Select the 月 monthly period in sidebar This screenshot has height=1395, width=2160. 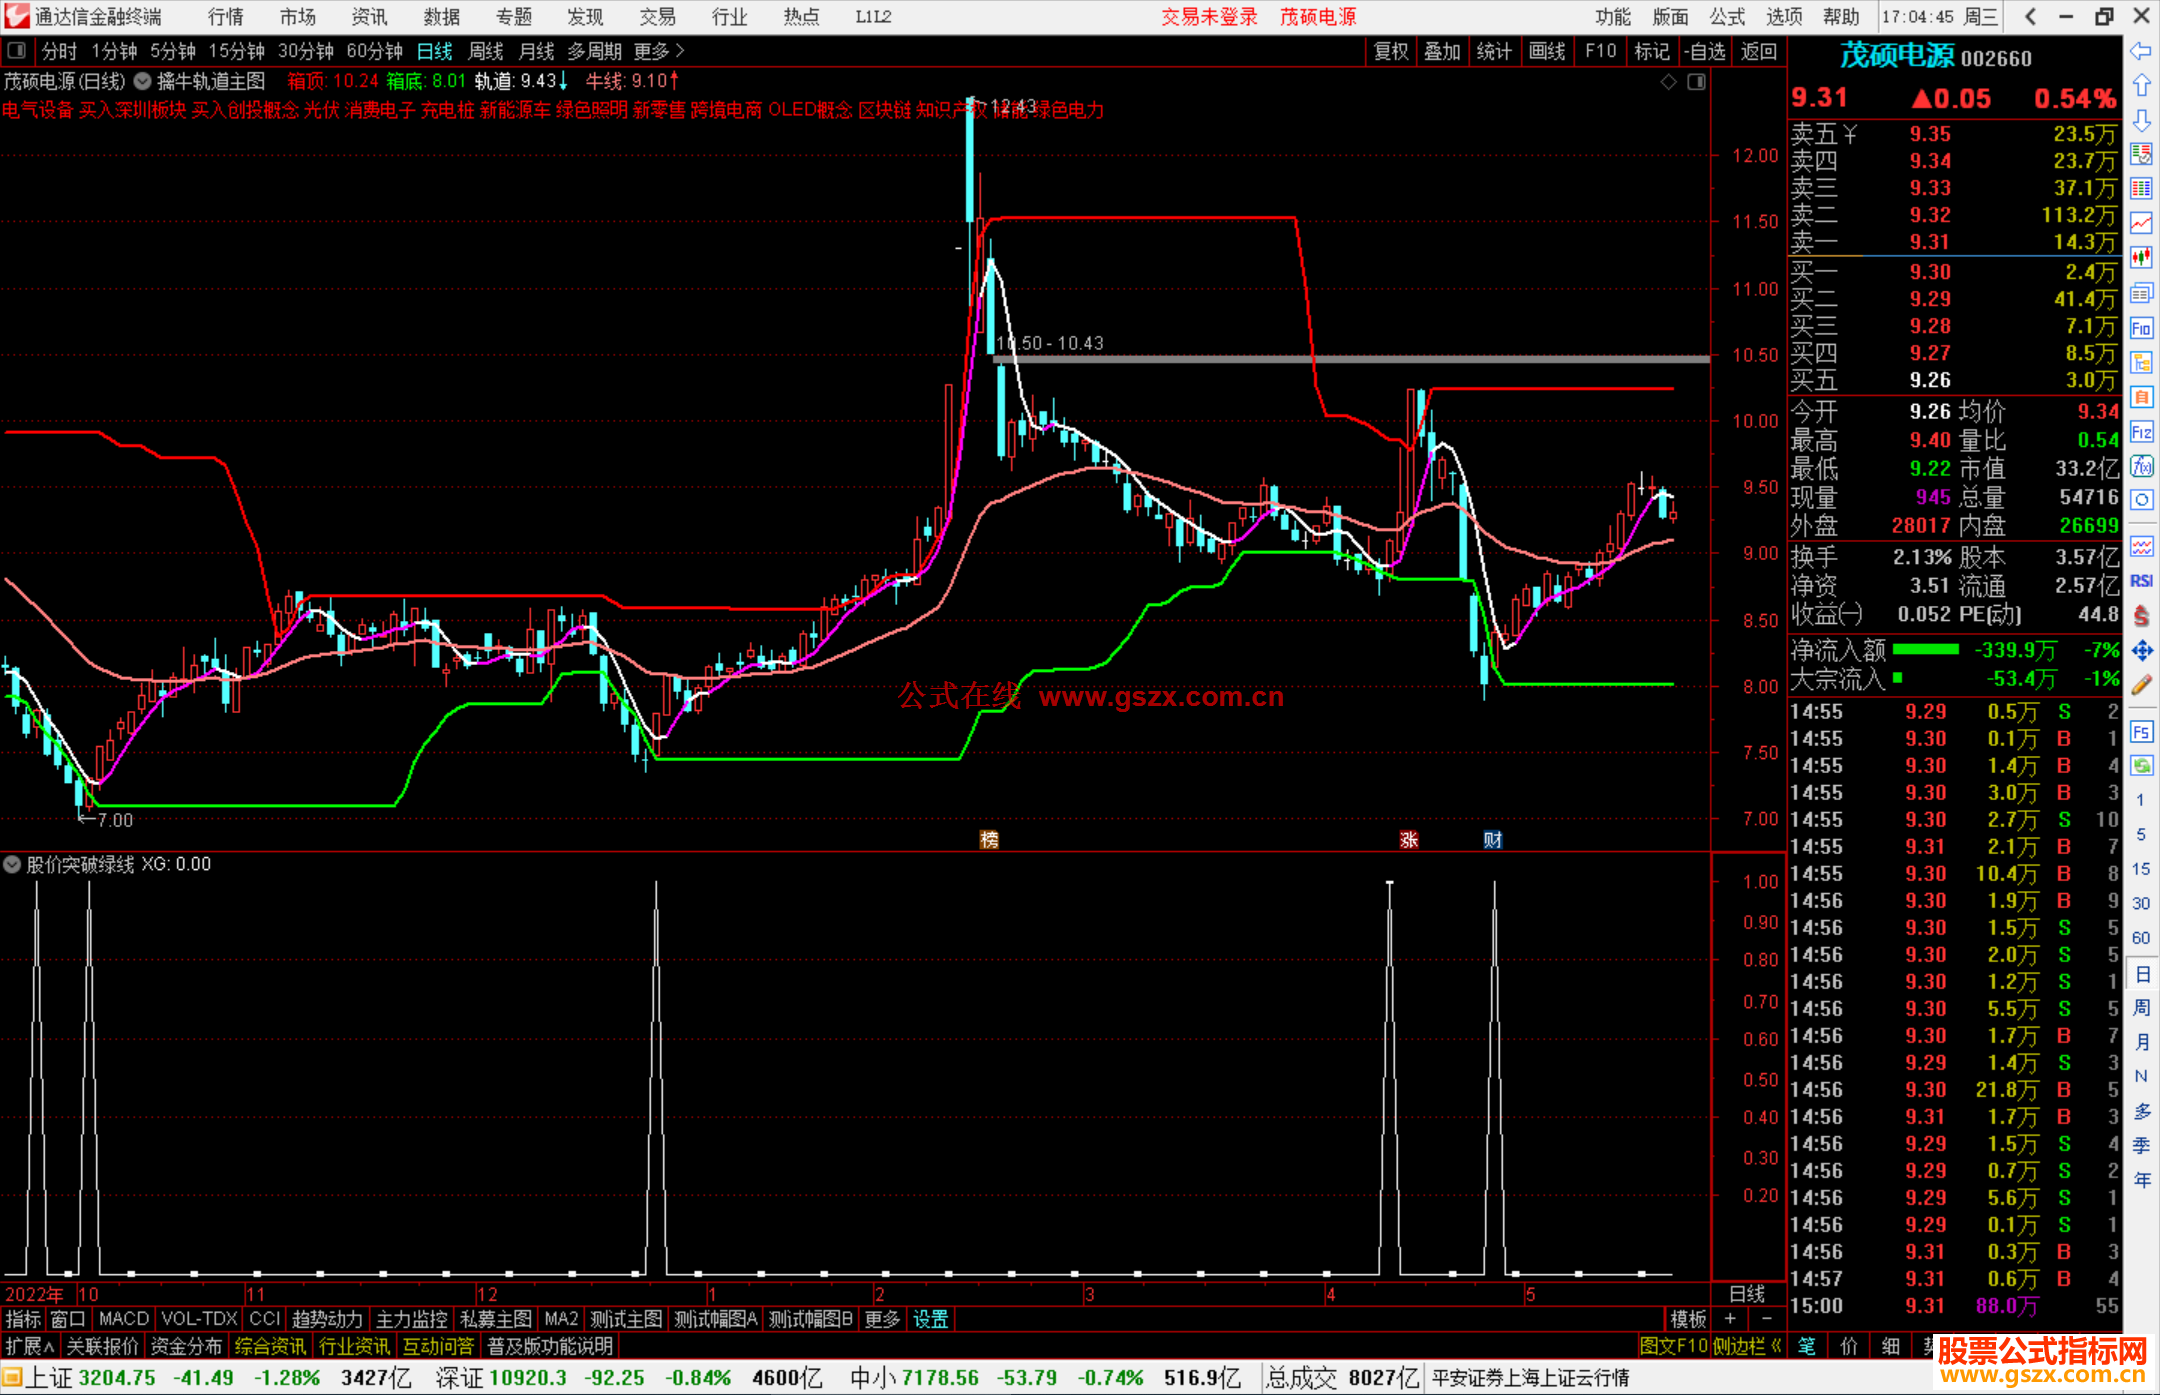[x=2141, y=1042]
